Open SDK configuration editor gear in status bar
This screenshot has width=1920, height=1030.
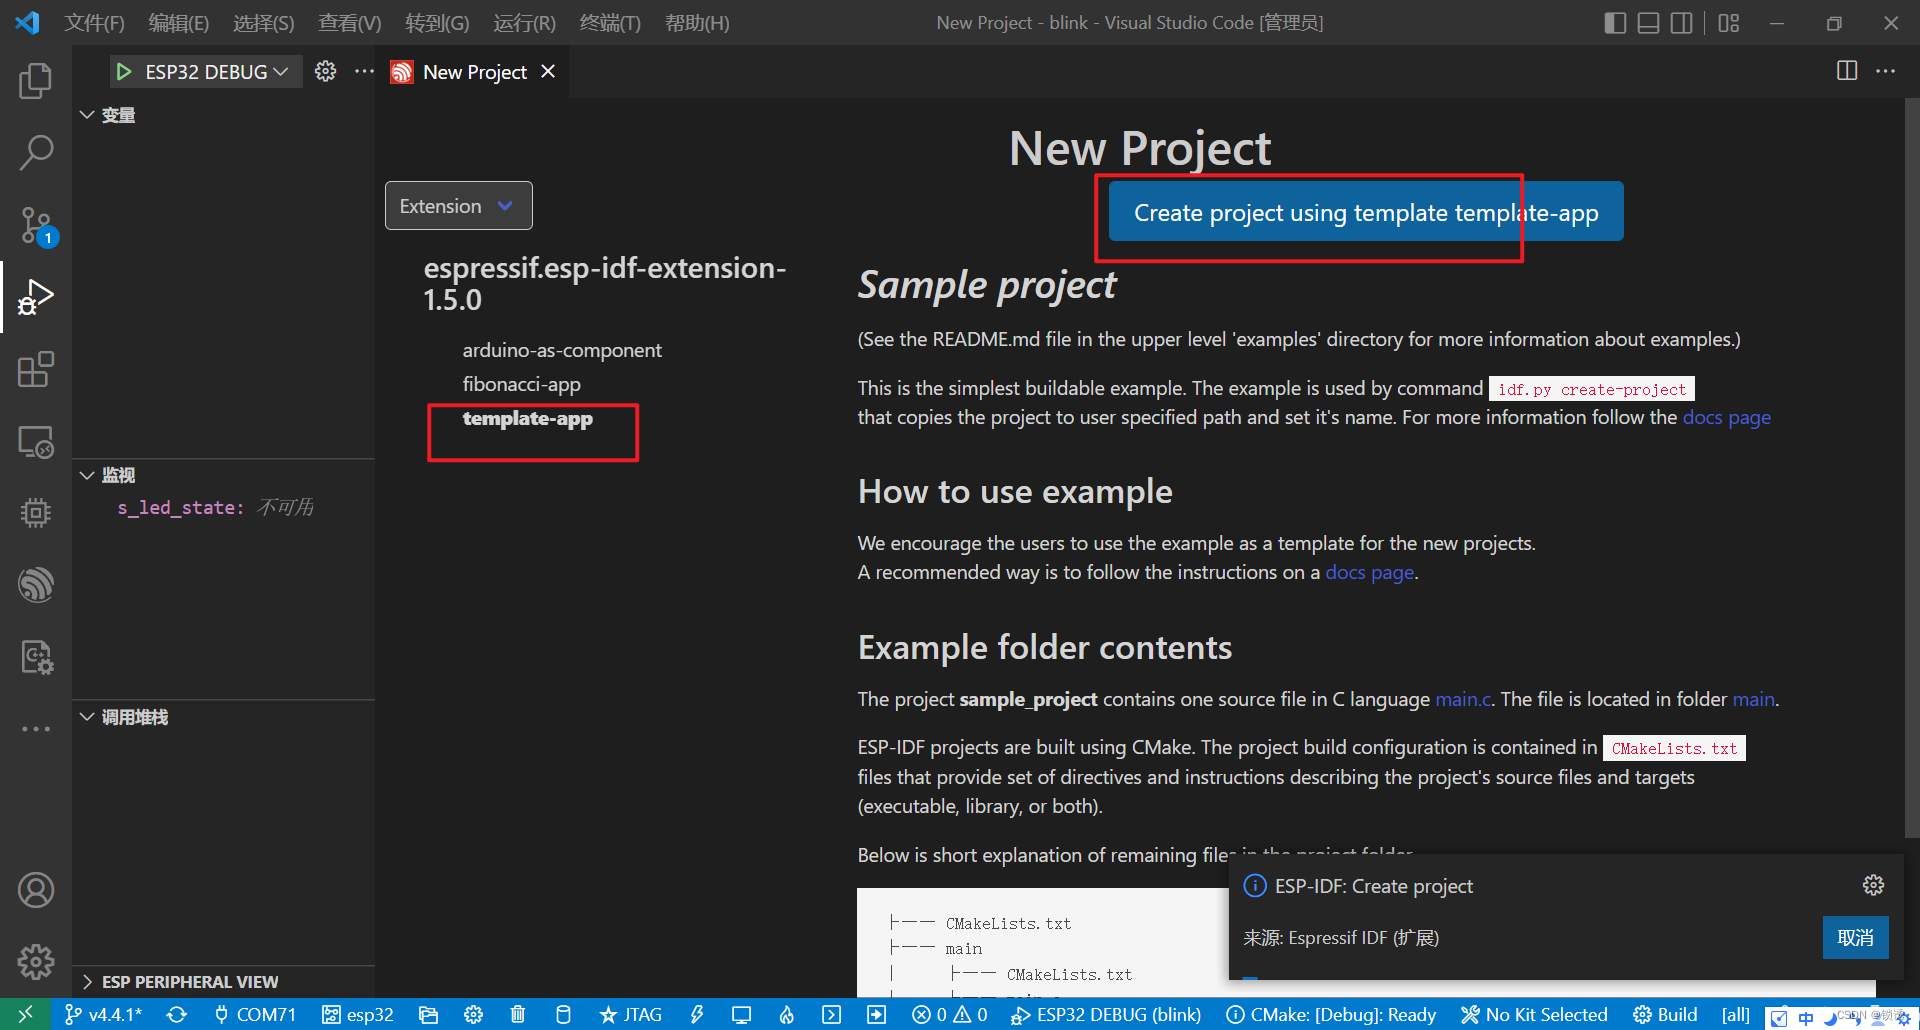[473, 1014]
